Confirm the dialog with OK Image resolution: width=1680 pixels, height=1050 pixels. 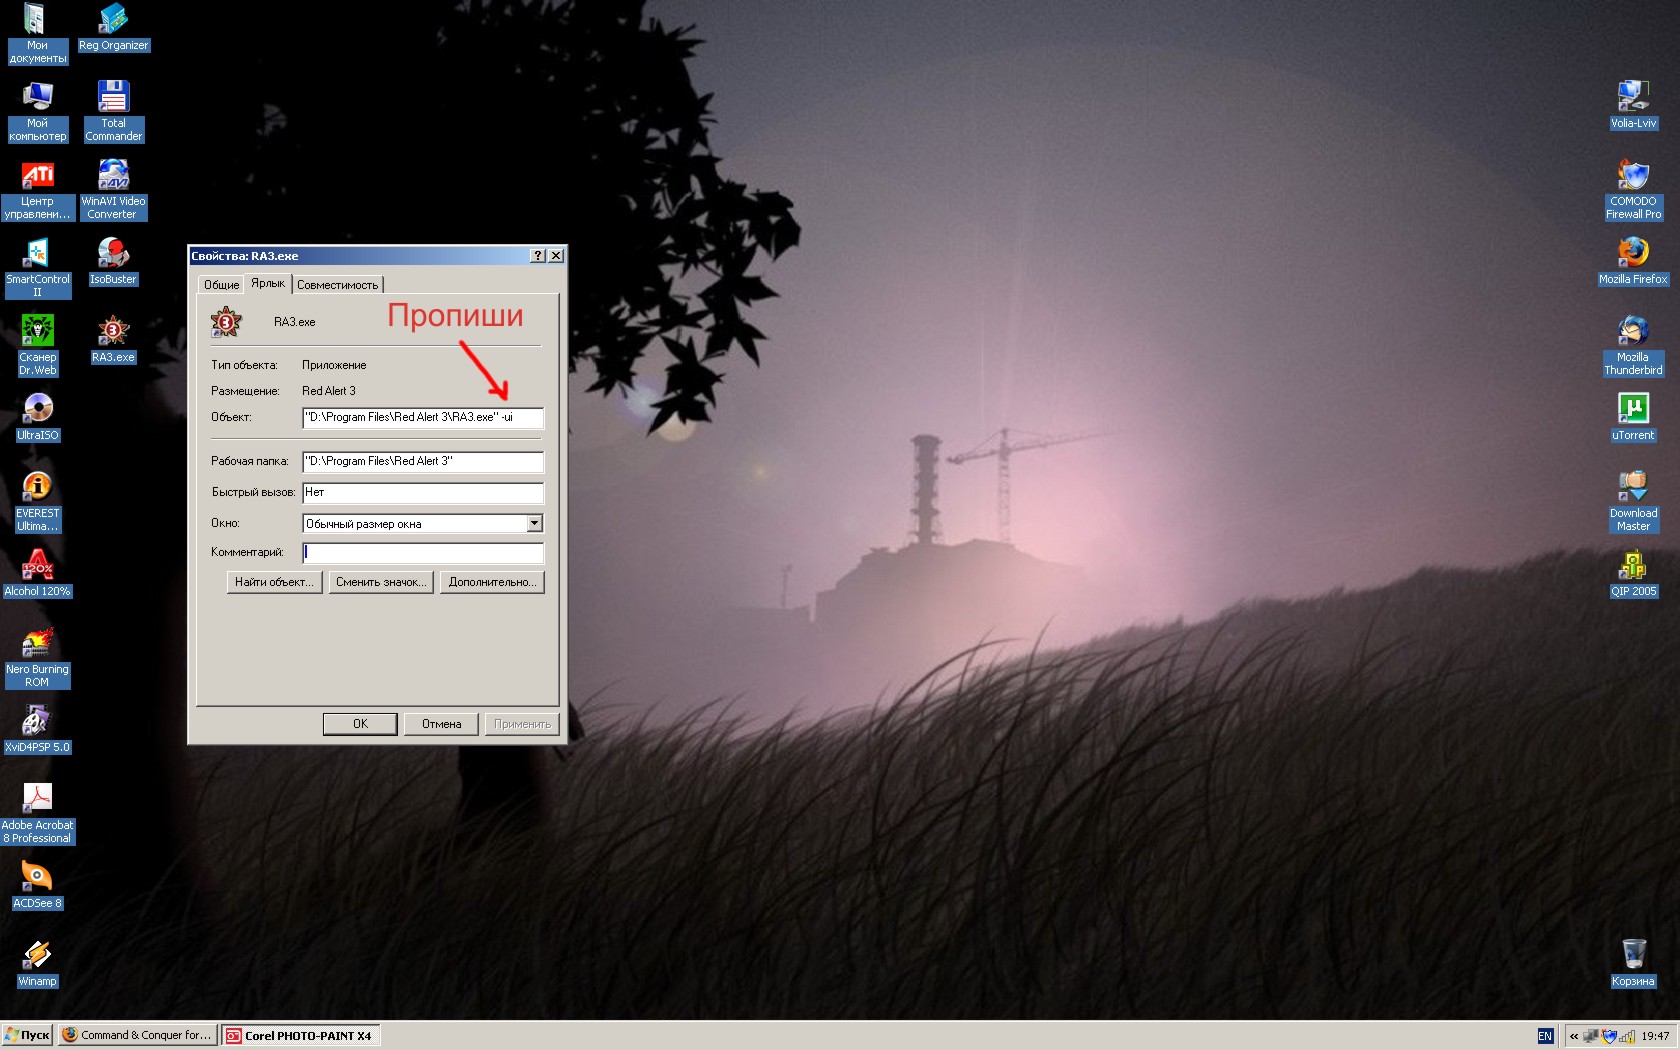click(360, 724)
